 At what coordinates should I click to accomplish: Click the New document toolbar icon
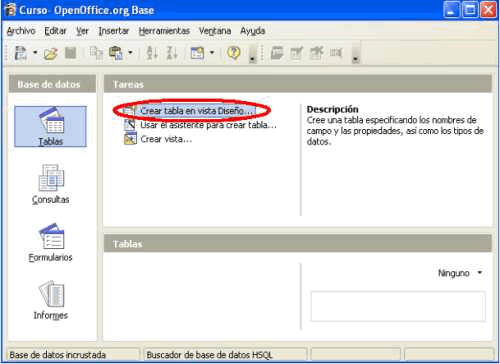[21, 53]
